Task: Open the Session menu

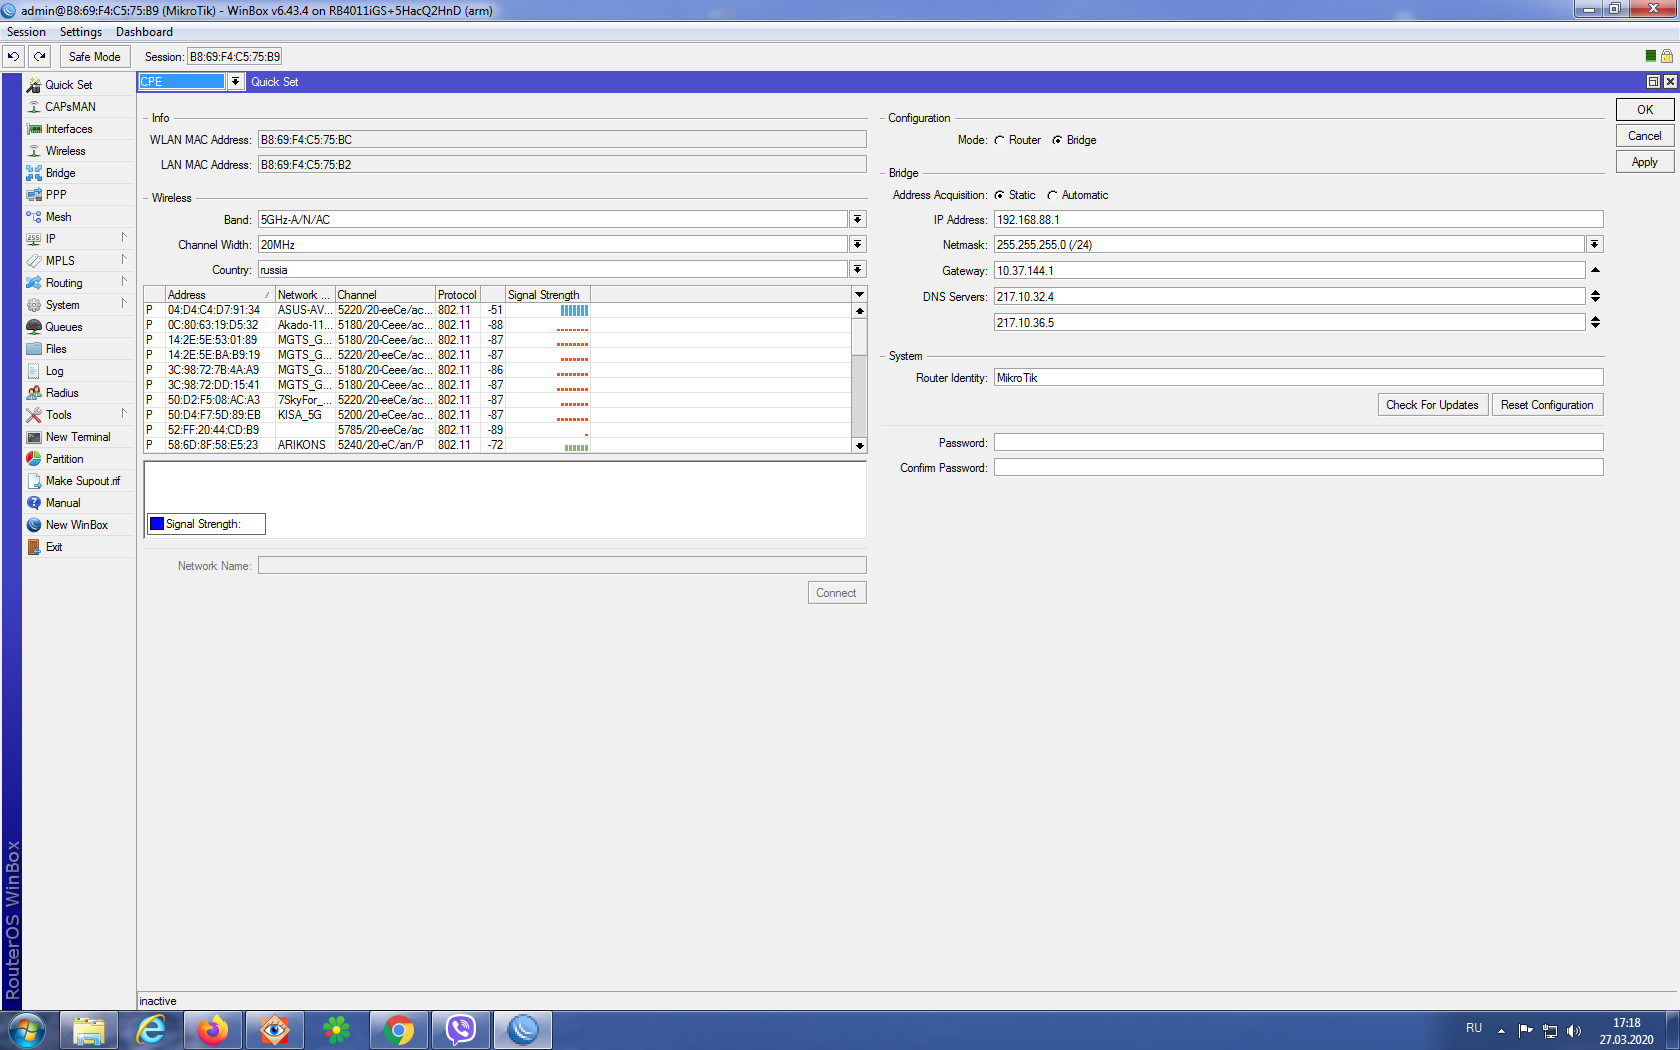Action: point(26,32)
